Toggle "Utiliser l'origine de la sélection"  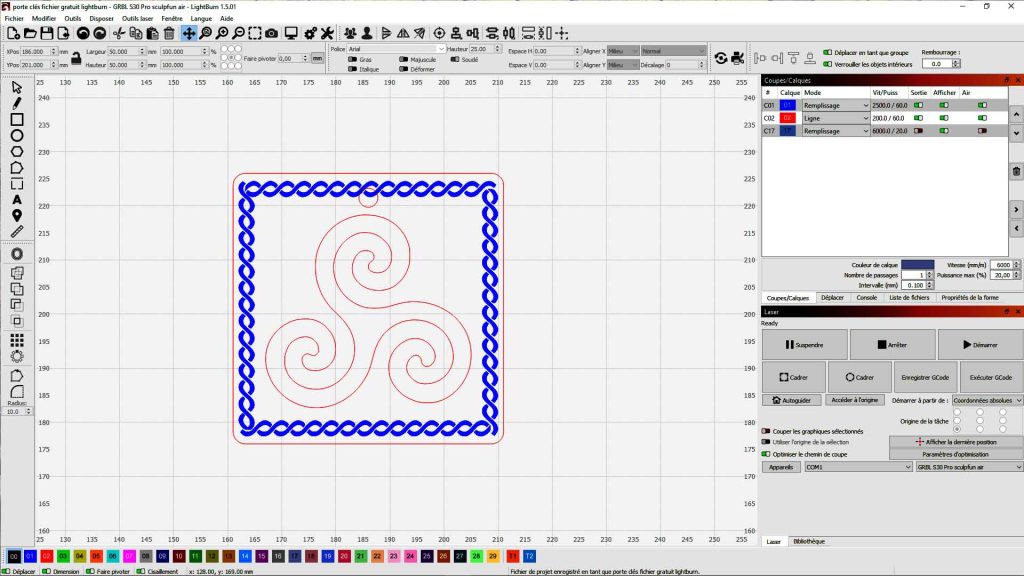coord(766,442)
